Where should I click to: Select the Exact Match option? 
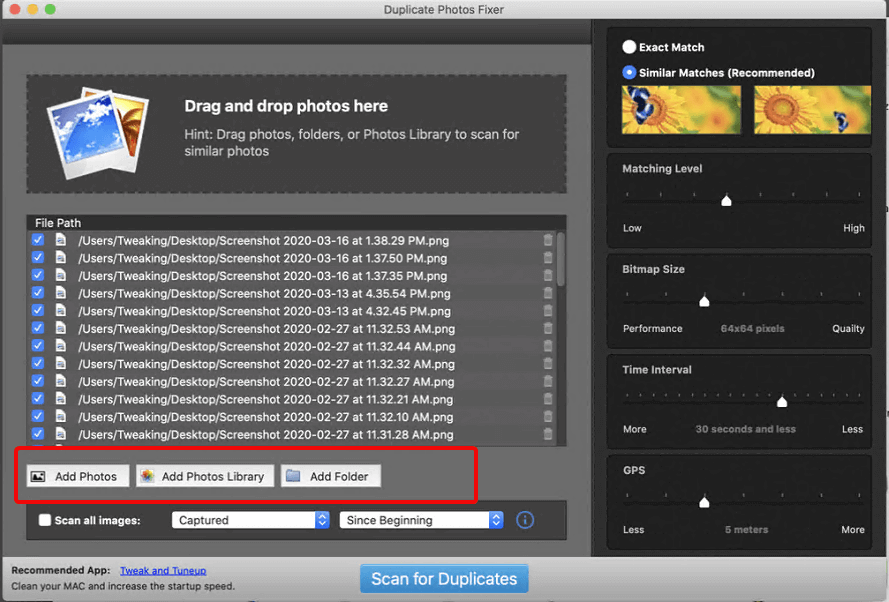[x=629, y=47]
